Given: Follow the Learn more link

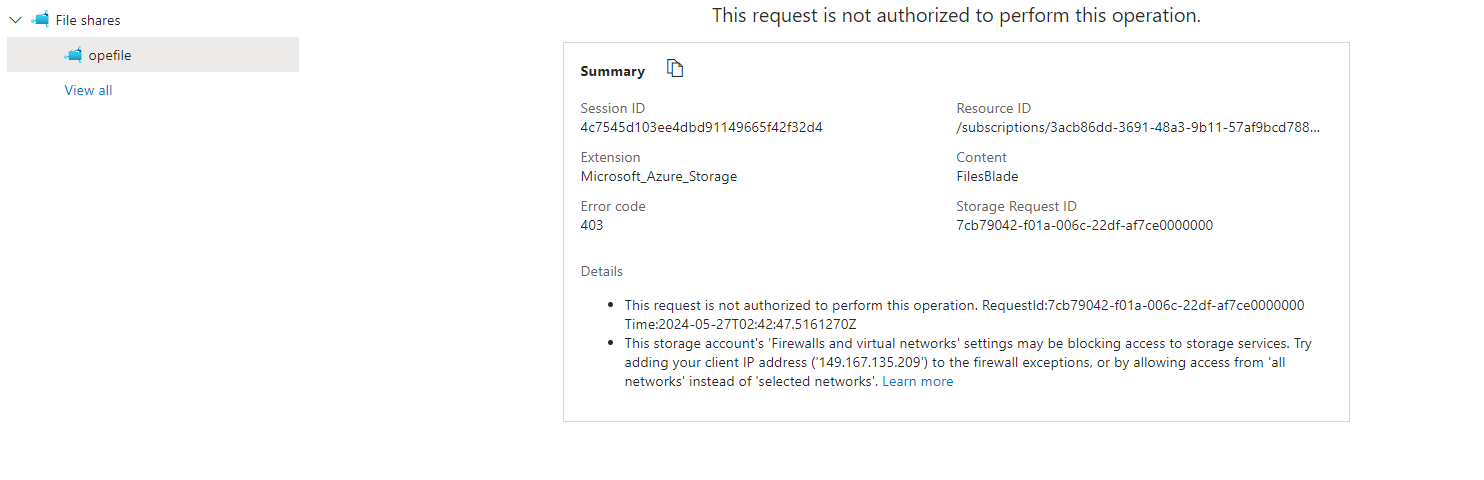Looking at the screenshot, I should (x=917, y=381).
